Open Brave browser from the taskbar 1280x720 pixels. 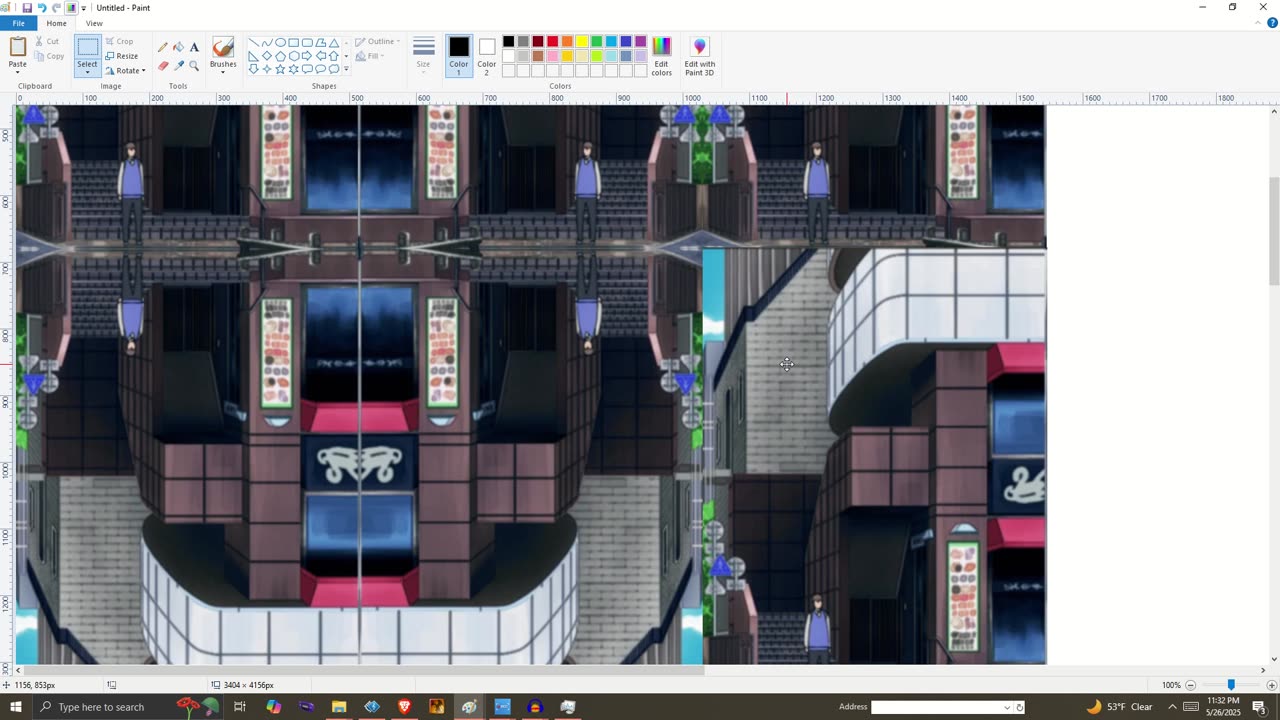404,707
